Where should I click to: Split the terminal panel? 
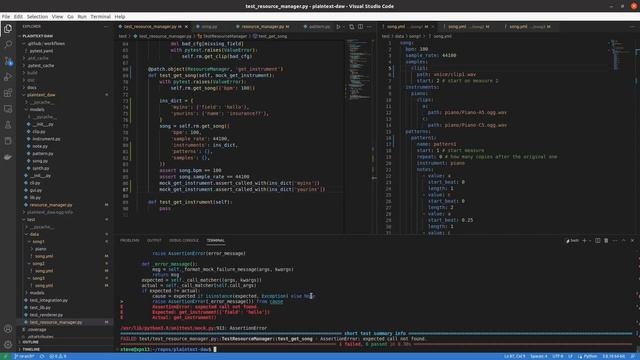tap(598, 240)
